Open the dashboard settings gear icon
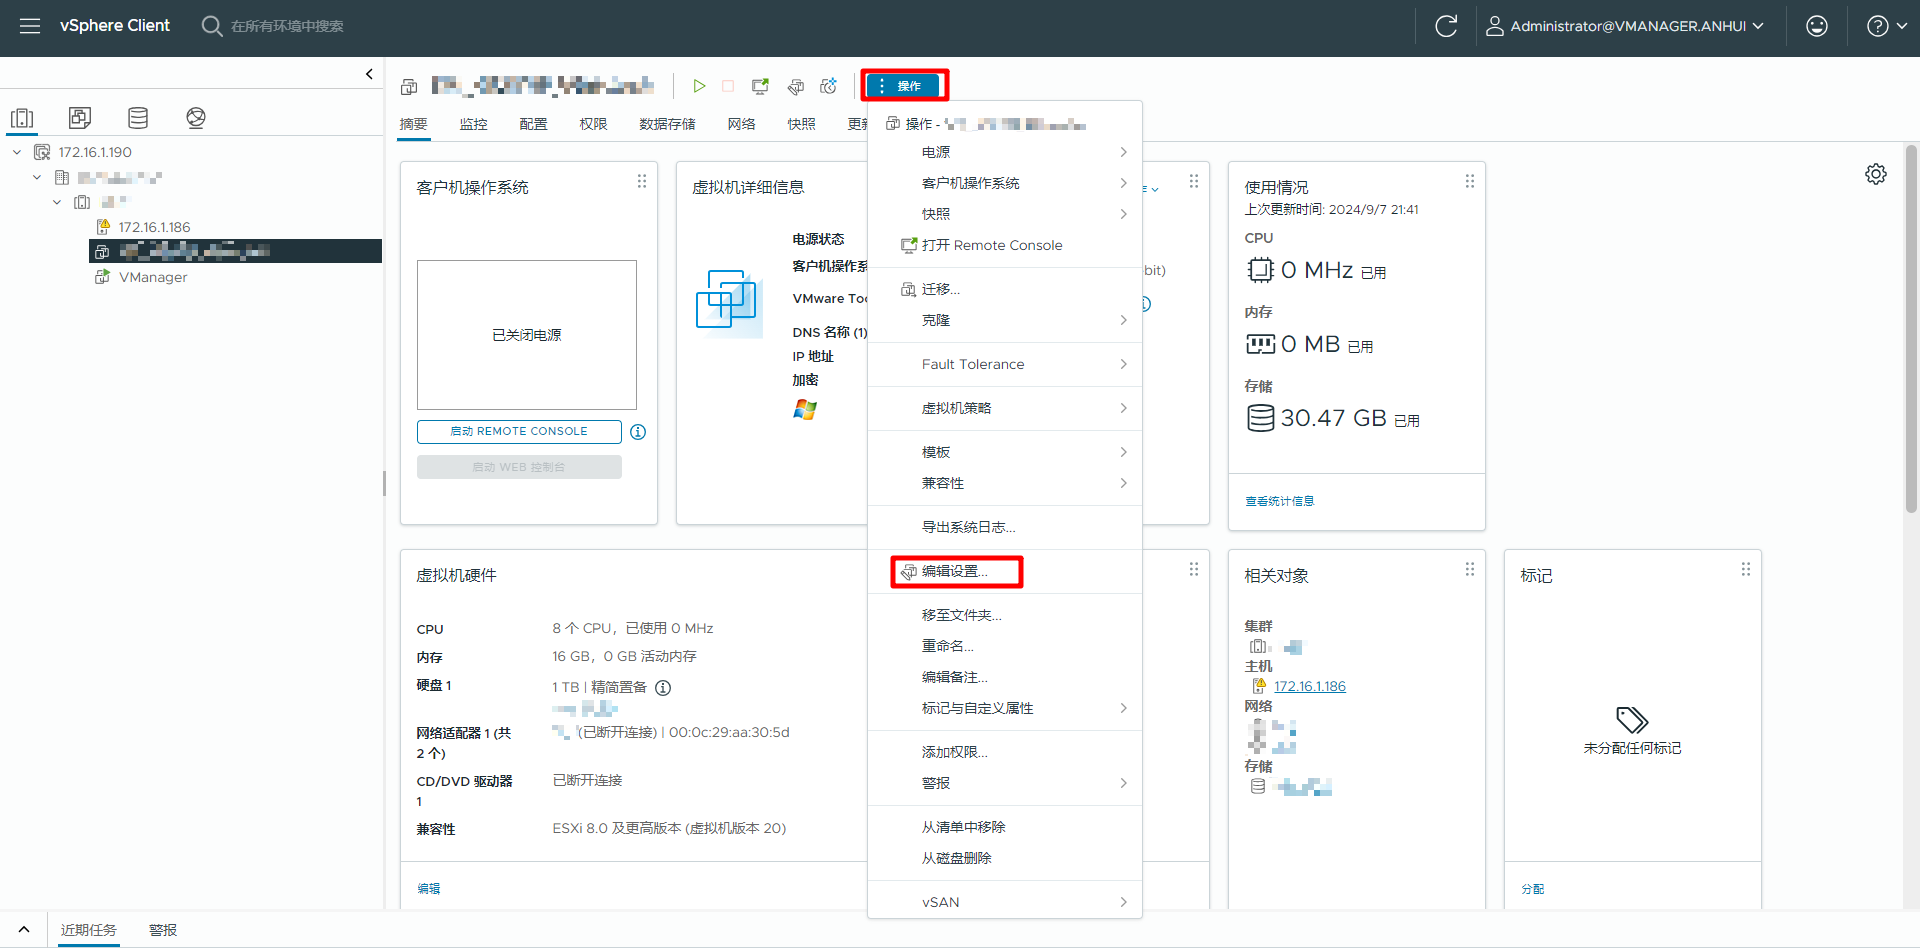The image size is (1920, 948). tap(1875, 174)
